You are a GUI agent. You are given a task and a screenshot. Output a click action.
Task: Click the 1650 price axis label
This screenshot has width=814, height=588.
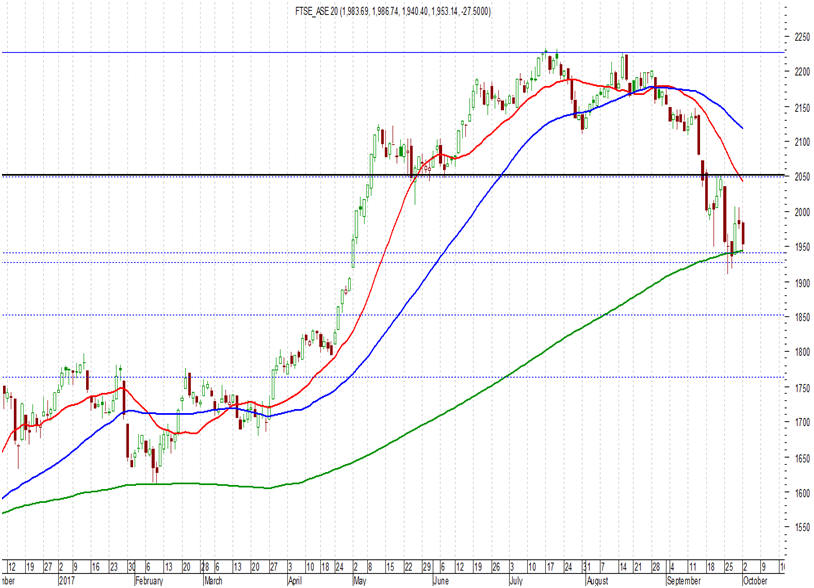(802, 458)
